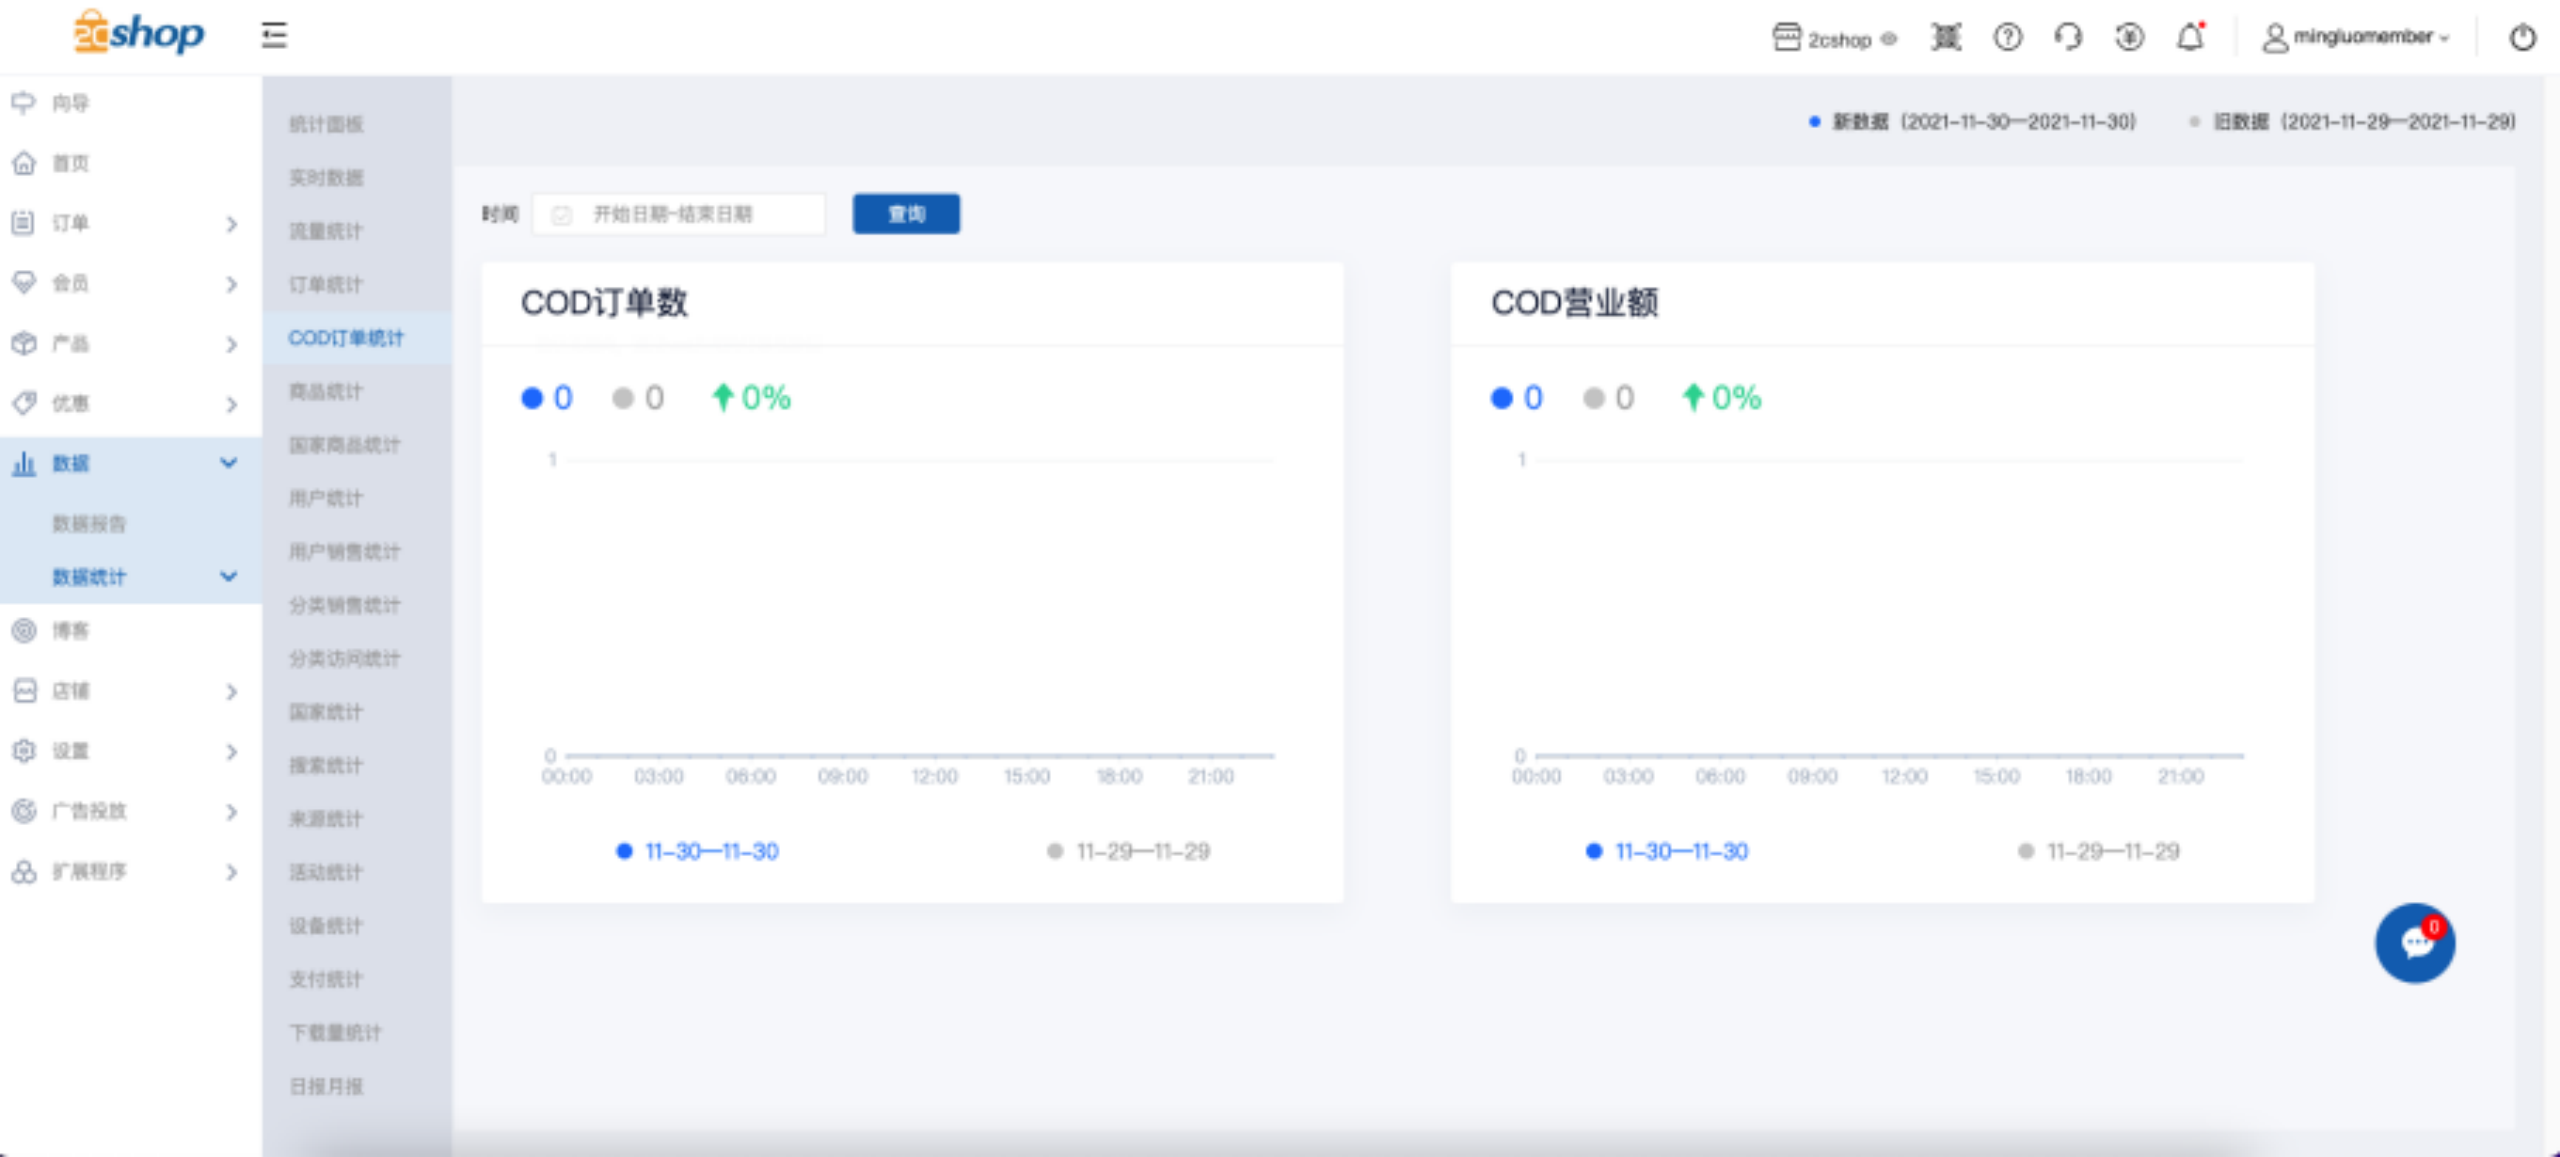This screenshot has height=1157, width=2560.
Task: Click the COD营业额 card title
Action: (x=1574, y=302)
